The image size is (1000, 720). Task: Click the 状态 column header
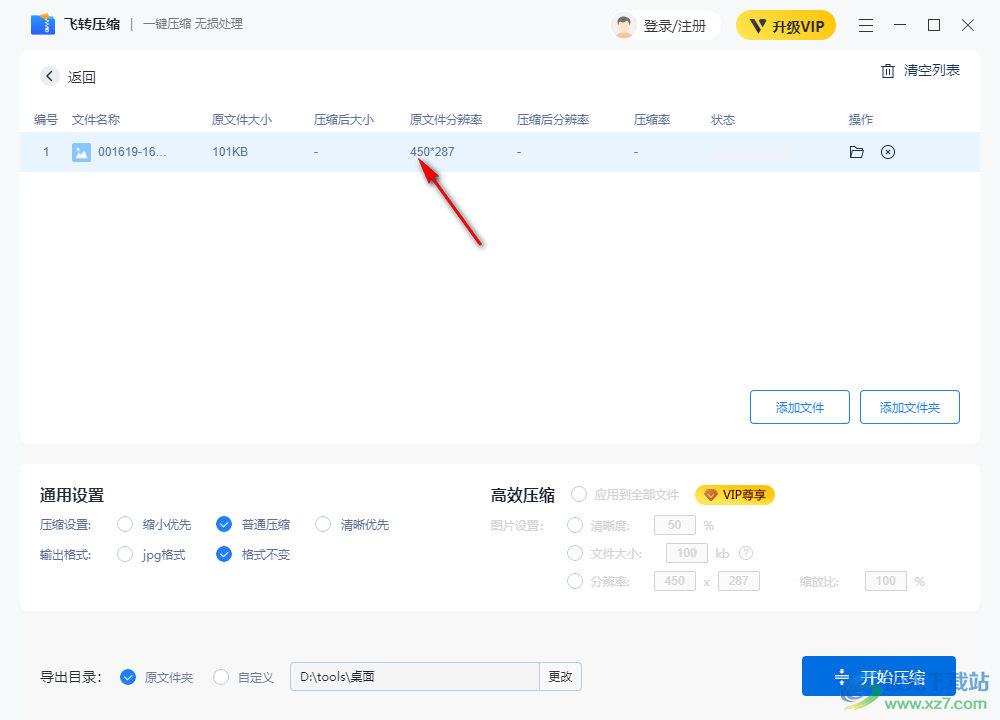click(x=723, y=120)
